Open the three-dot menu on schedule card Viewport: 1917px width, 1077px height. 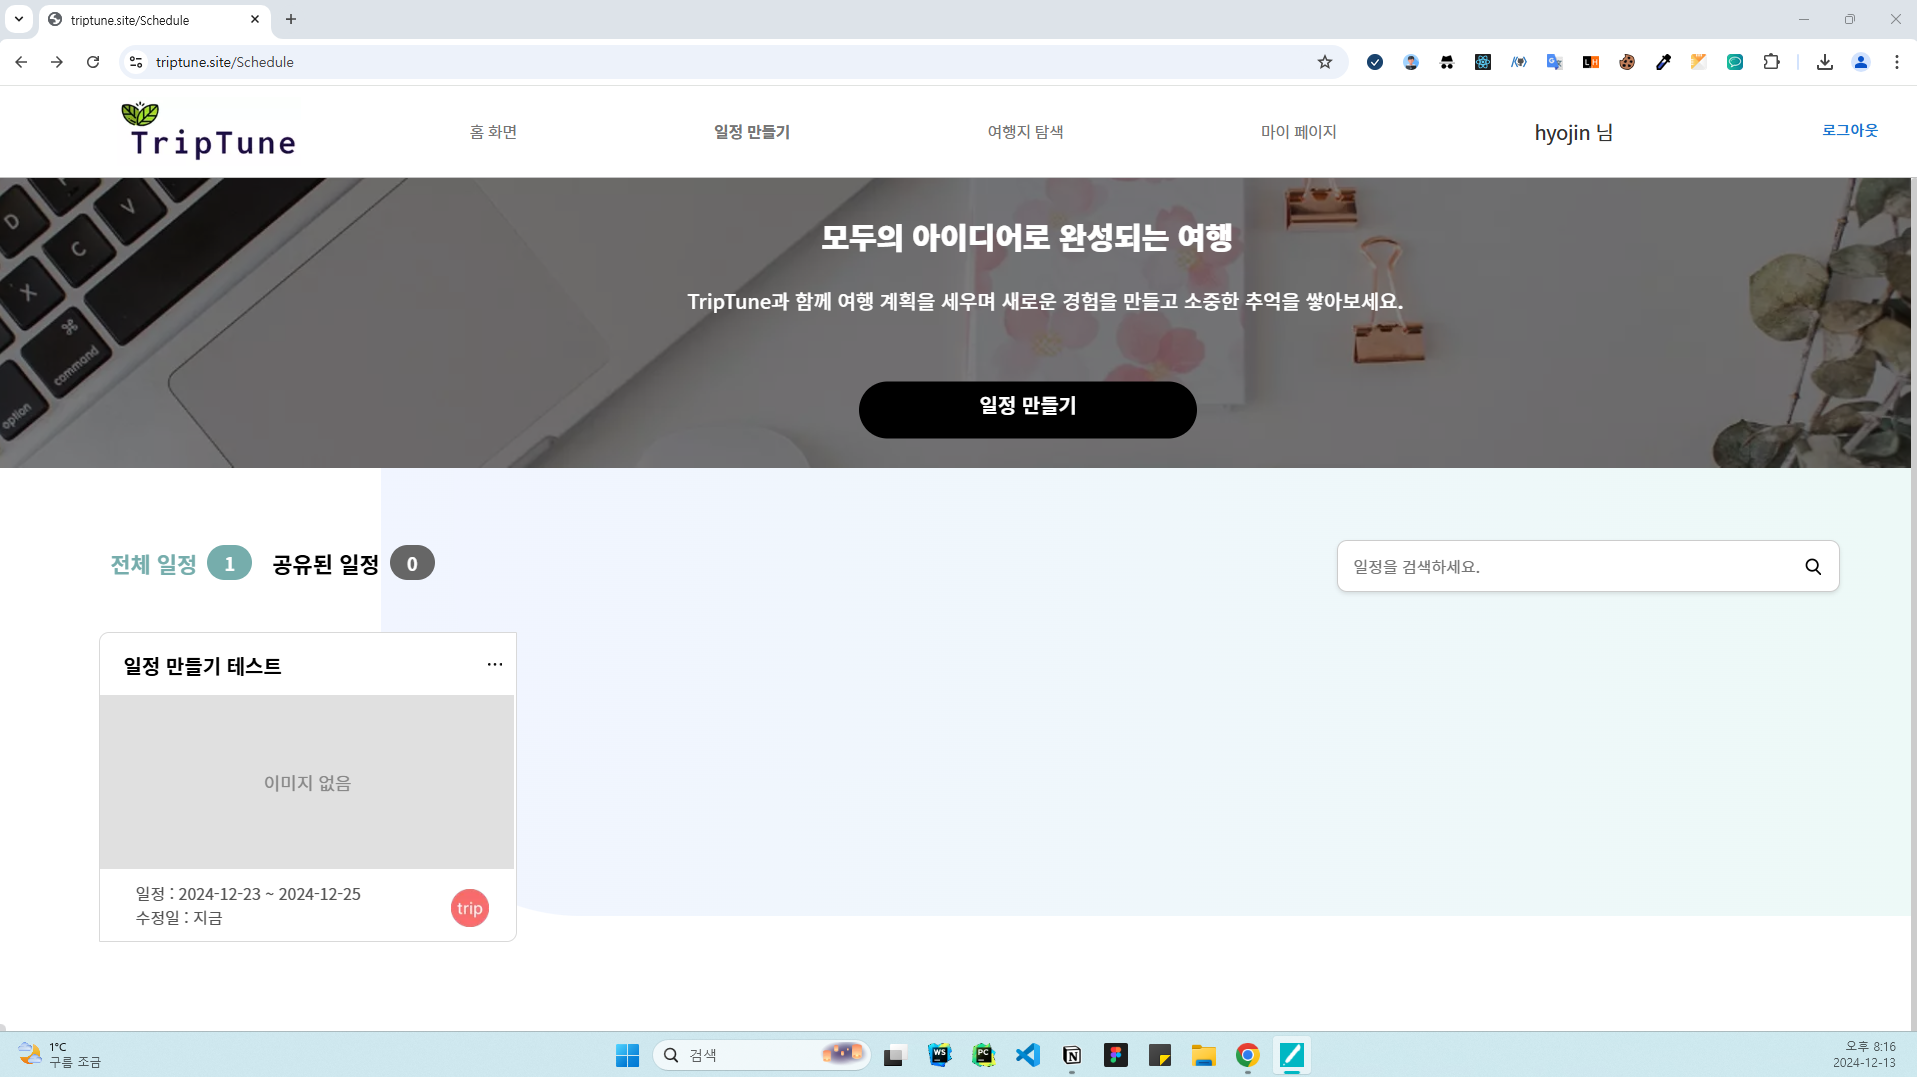point(494,665)
